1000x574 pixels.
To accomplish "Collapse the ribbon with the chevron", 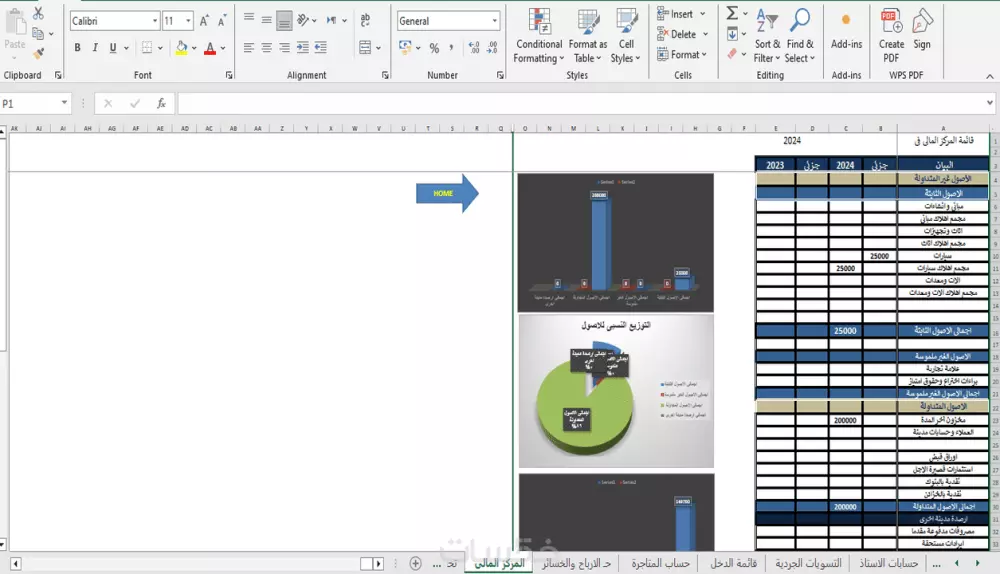I will click(x=990, y=76).
